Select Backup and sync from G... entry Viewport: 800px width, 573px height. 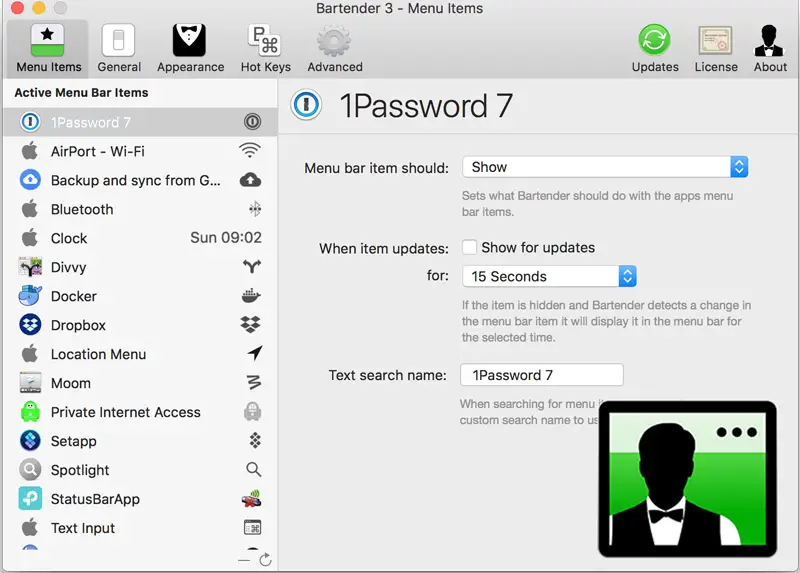click(x=140, y=180)
